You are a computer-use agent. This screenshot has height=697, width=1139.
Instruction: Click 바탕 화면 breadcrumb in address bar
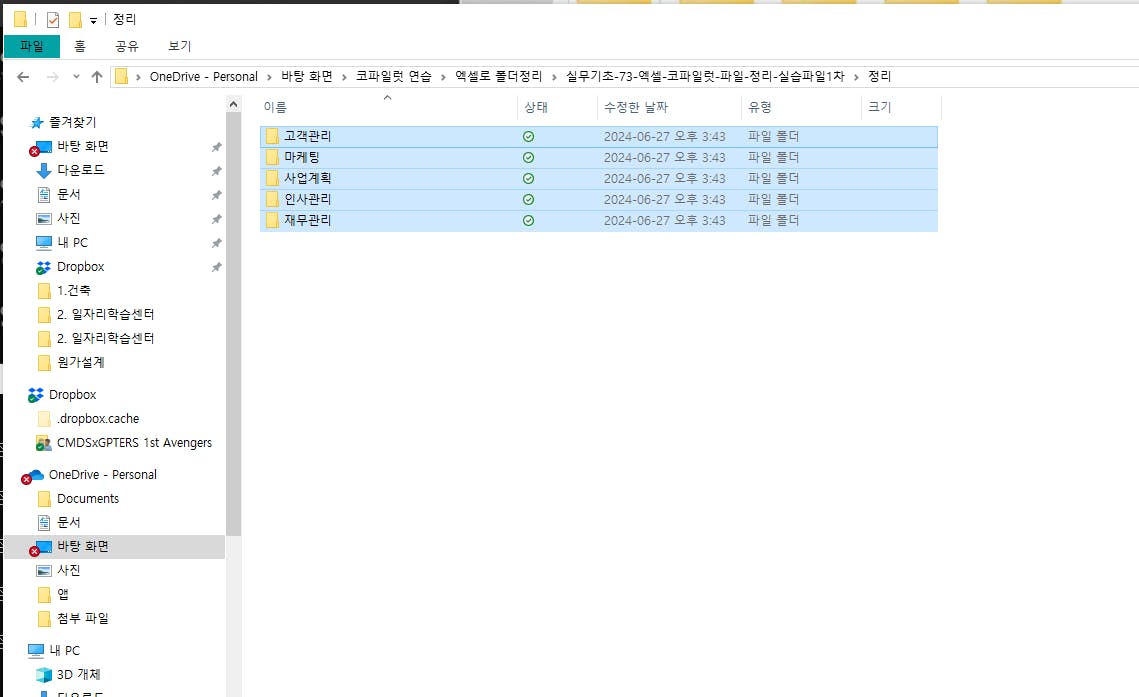point(307,76)
